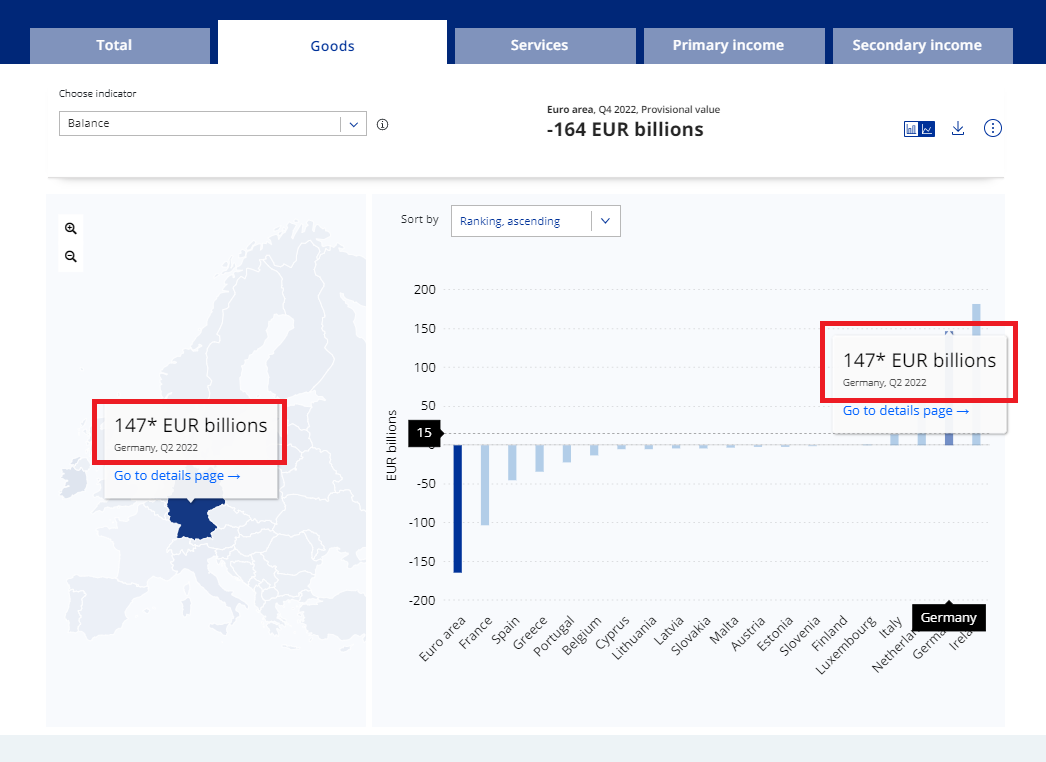Image resolution: width=1046 pixels, height=762 pixels.
Task: Select the highlighted Goods view toggle
Action: [331, 45]
